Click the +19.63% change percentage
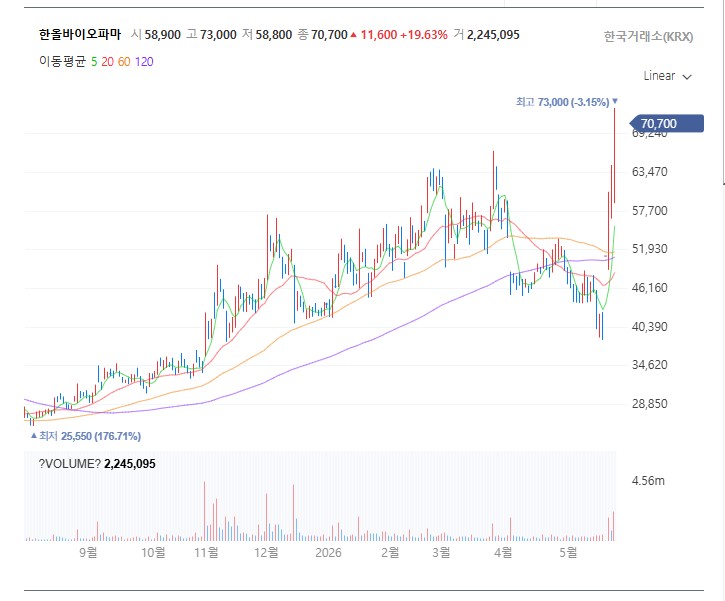Screen dimensions: 725x601 pos(424,35)
